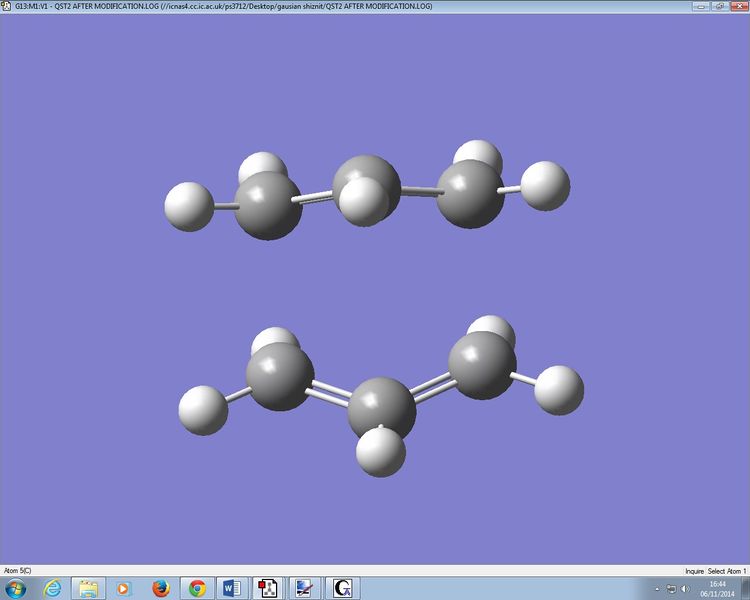Open the Windows Start menu
The height and width of the screenshot is (600, 750).
(x=15, y=588)
